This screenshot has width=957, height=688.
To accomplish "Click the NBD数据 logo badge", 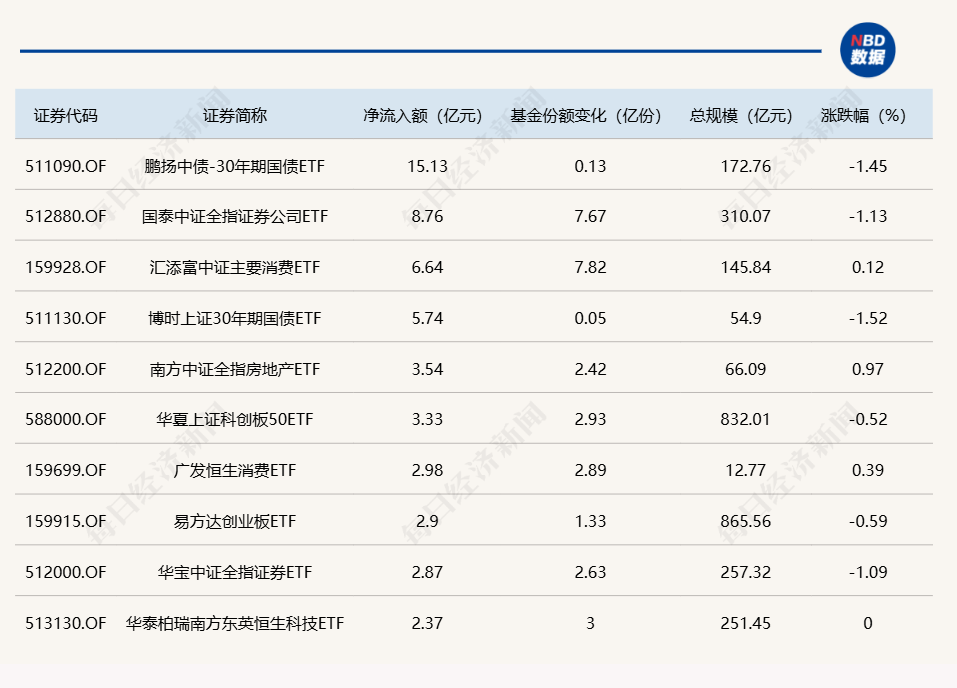I will (x=867, y=50).
